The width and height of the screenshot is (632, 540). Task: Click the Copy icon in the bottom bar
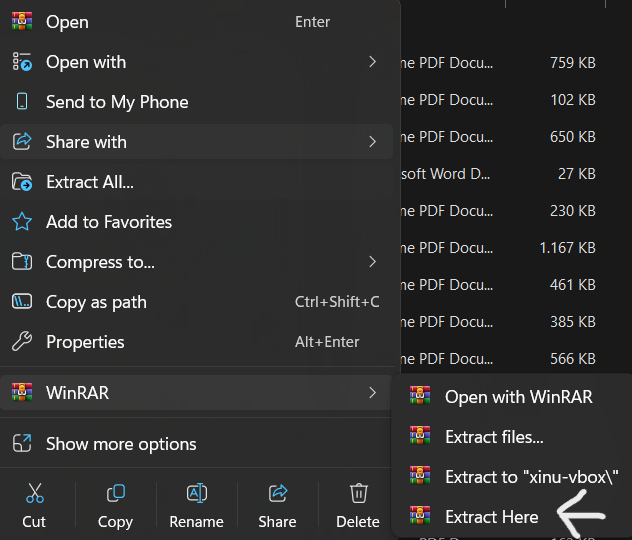click(116, 493)
